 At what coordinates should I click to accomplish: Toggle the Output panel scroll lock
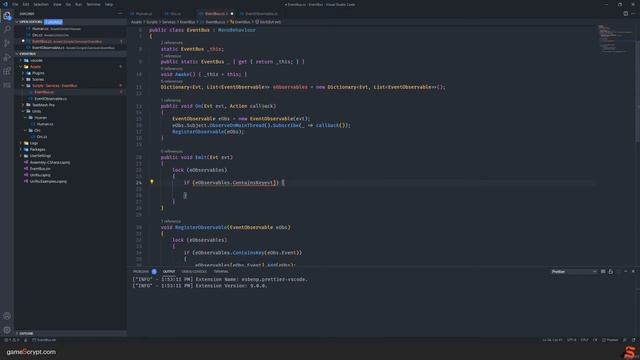pyautogui.click(x=611, y=271)
